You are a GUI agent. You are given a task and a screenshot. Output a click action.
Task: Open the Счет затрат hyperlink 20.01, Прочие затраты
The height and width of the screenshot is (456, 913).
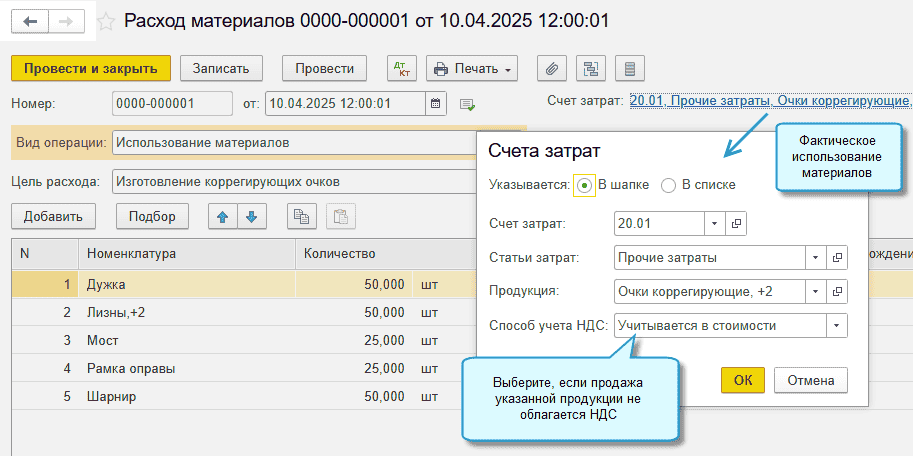point(771,101)
